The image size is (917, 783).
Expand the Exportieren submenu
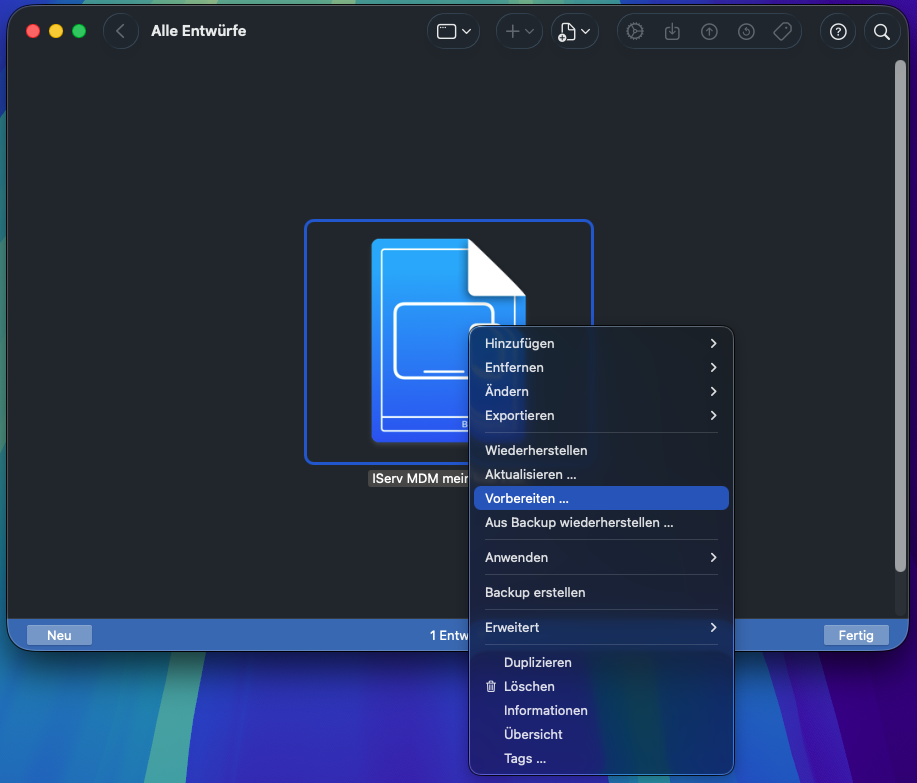pos(601,415)
